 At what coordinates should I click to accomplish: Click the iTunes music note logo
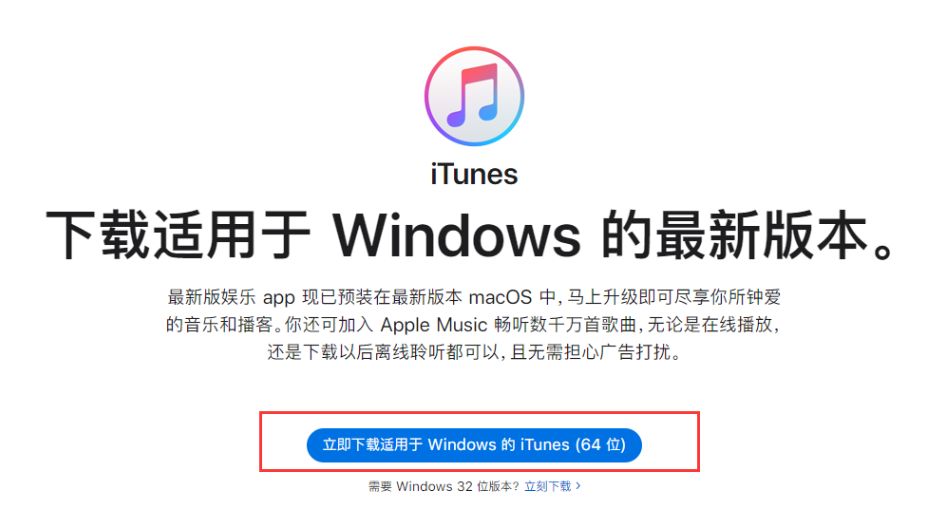tap(474, 96)
